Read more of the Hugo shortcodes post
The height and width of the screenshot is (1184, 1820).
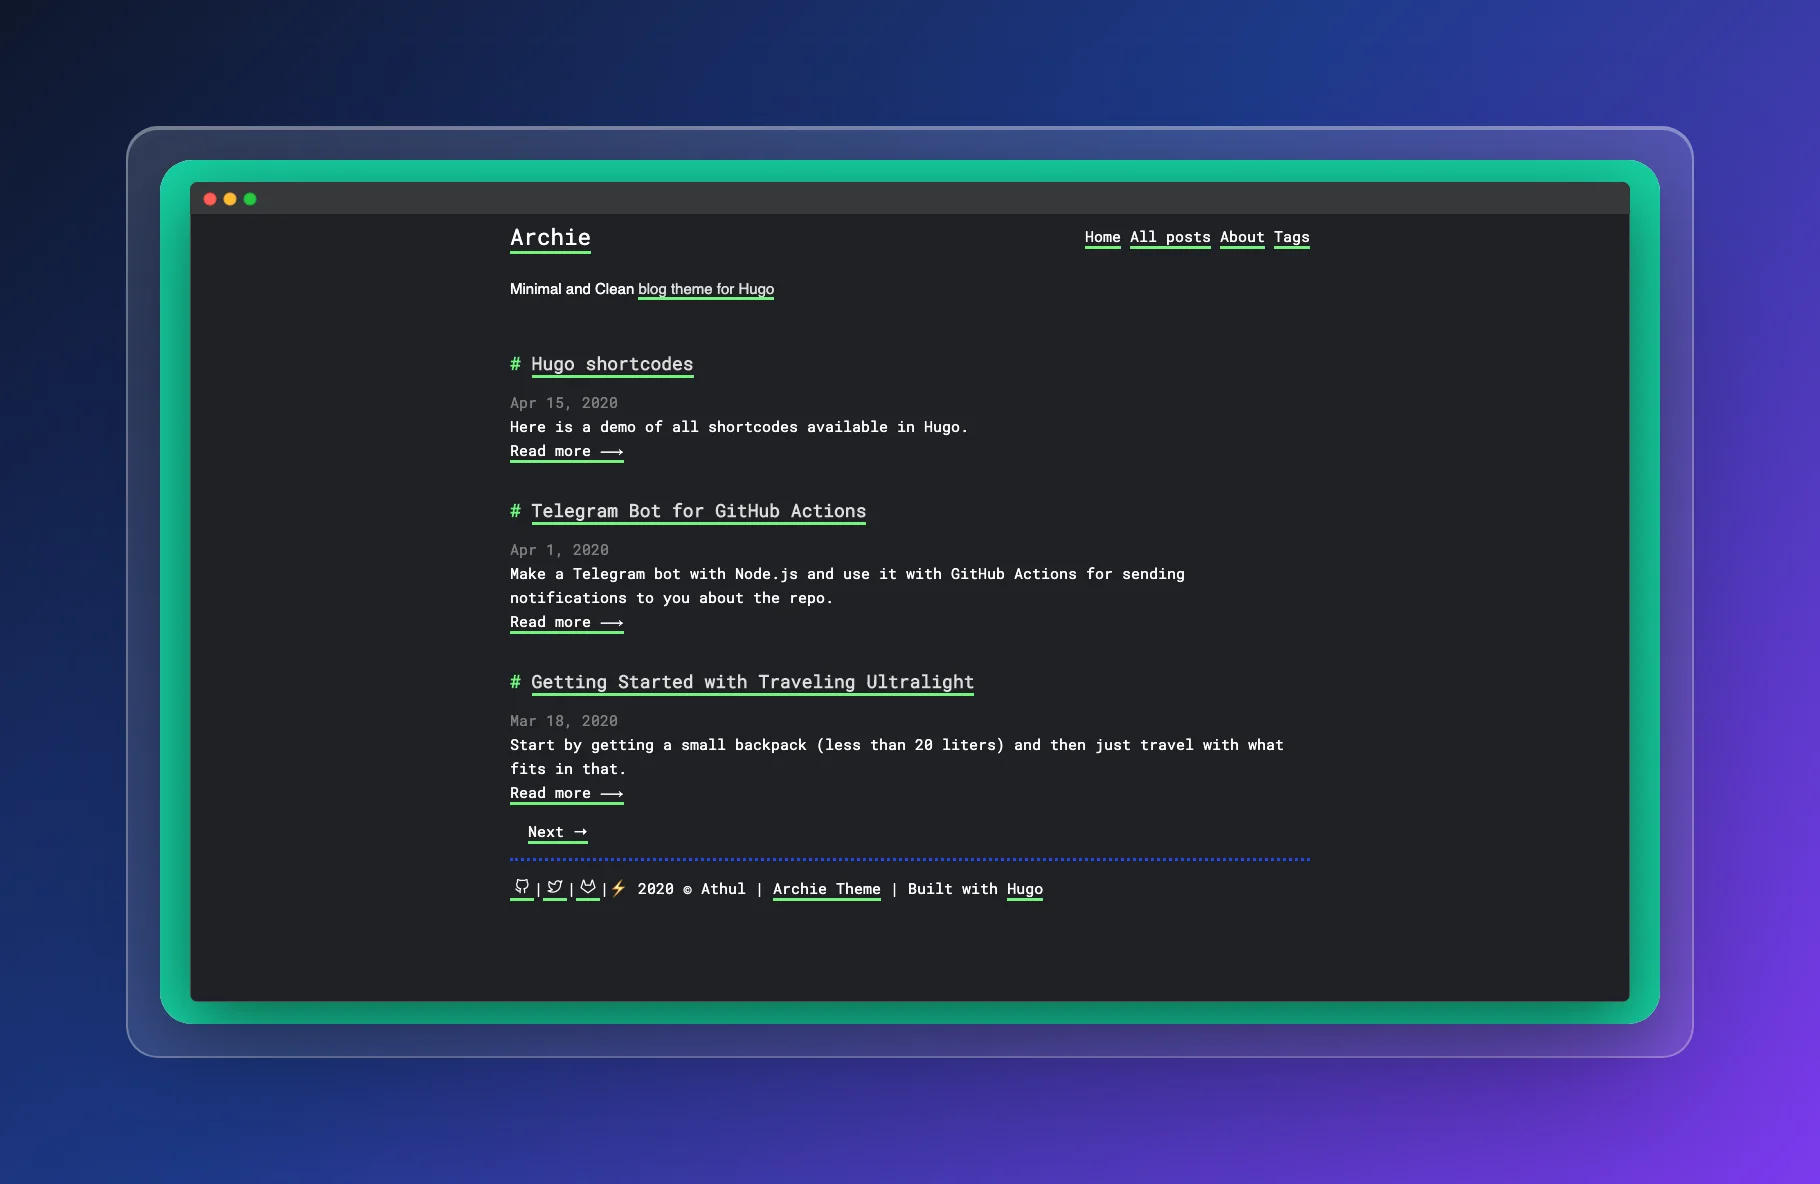click(566, 451)
